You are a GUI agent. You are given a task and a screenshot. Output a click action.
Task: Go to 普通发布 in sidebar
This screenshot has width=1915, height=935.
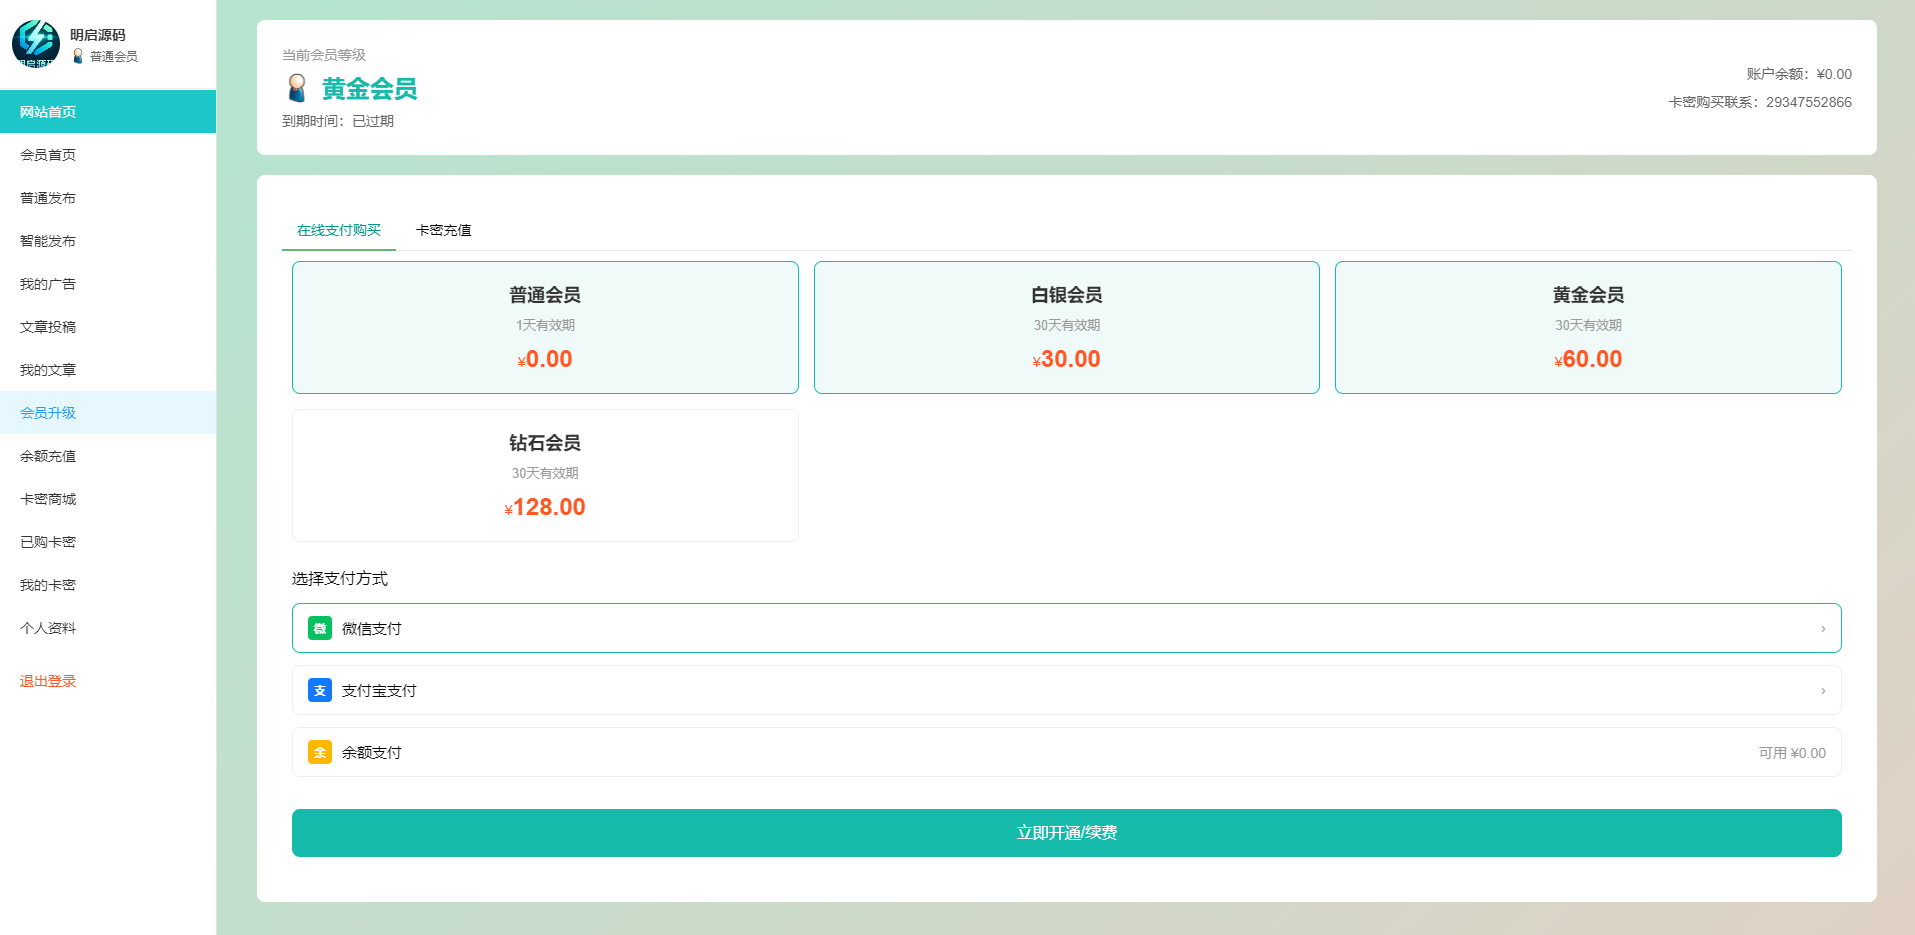[x=108, y=198]
